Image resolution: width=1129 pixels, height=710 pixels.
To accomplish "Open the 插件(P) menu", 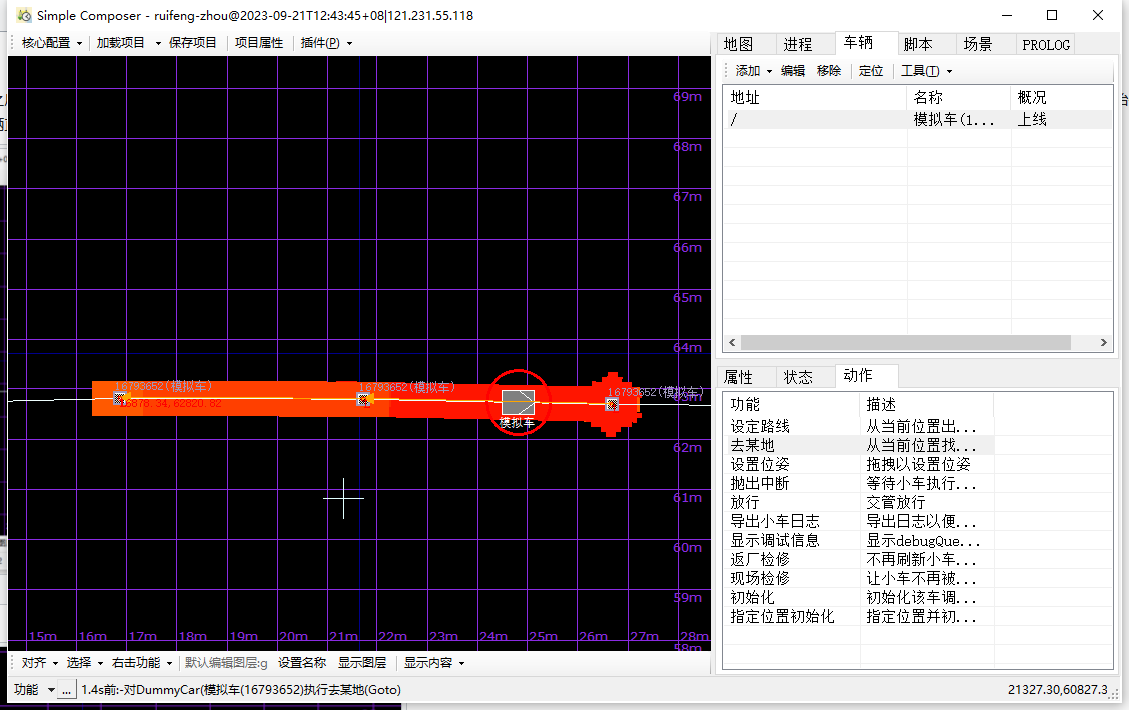I will tap(326, 43).
